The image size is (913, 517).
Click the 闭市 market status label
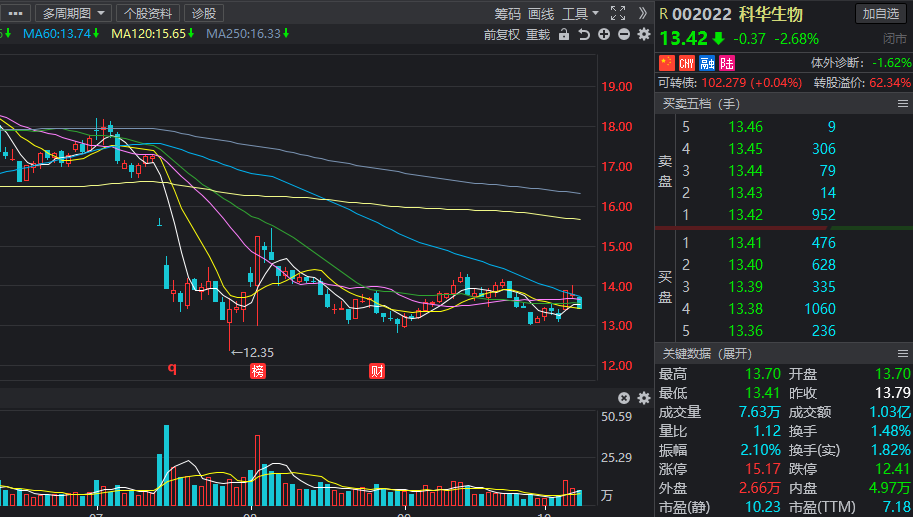point(895,38)
